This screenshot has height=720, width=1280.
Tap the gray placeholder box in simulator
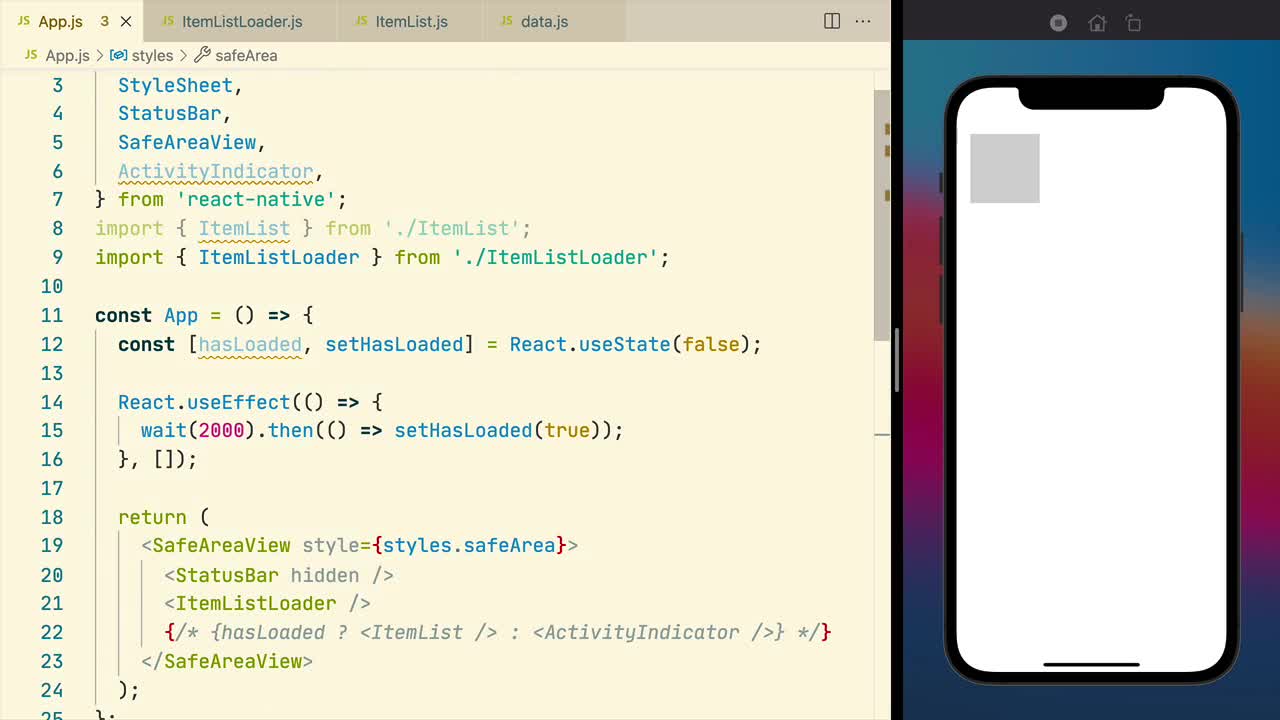[x=1004, y=168]
